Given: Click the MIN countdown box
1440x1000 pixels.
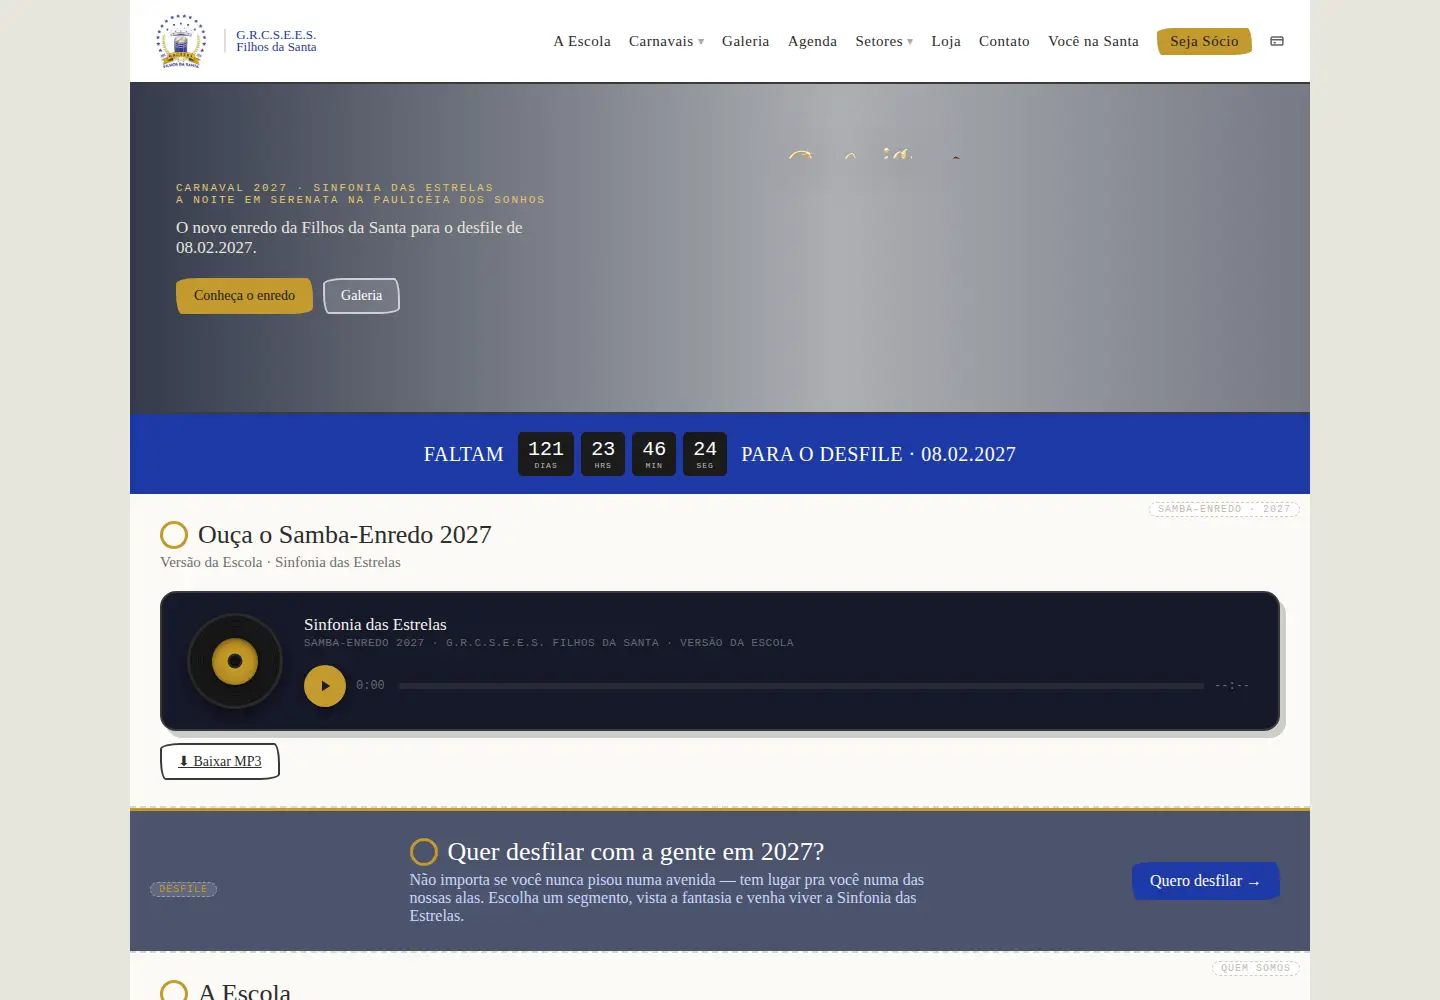Looking at the screenshot, I should 654,454.
